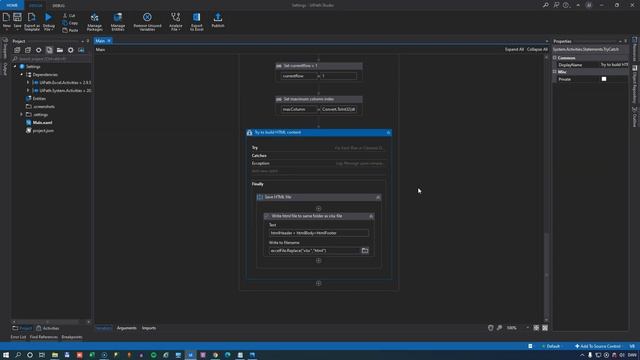The width and height of the screenshot is (640, 360).
Task: Switch to the DEBUG ribbon tab
Action: tap(58, 5)
